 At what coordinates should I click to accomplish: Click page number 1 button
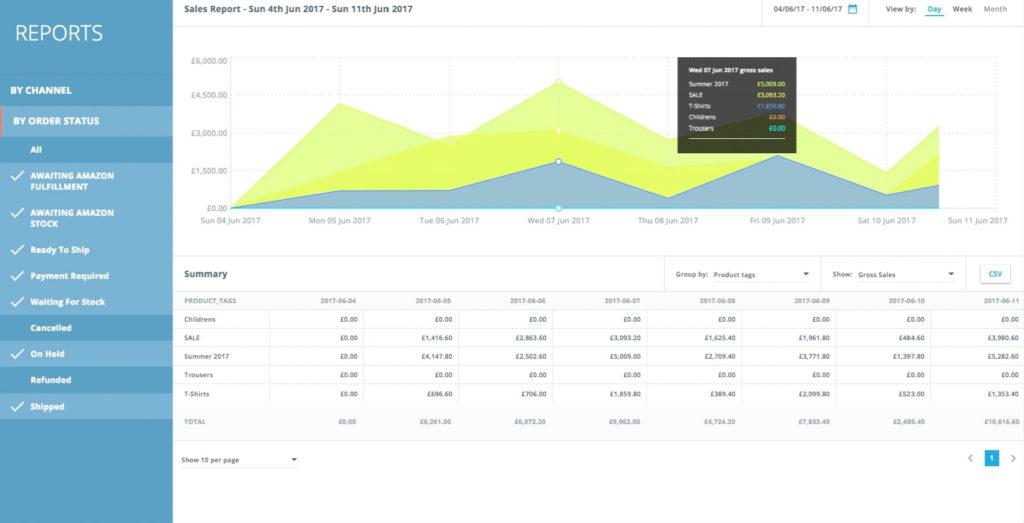[x=991, y=458]
